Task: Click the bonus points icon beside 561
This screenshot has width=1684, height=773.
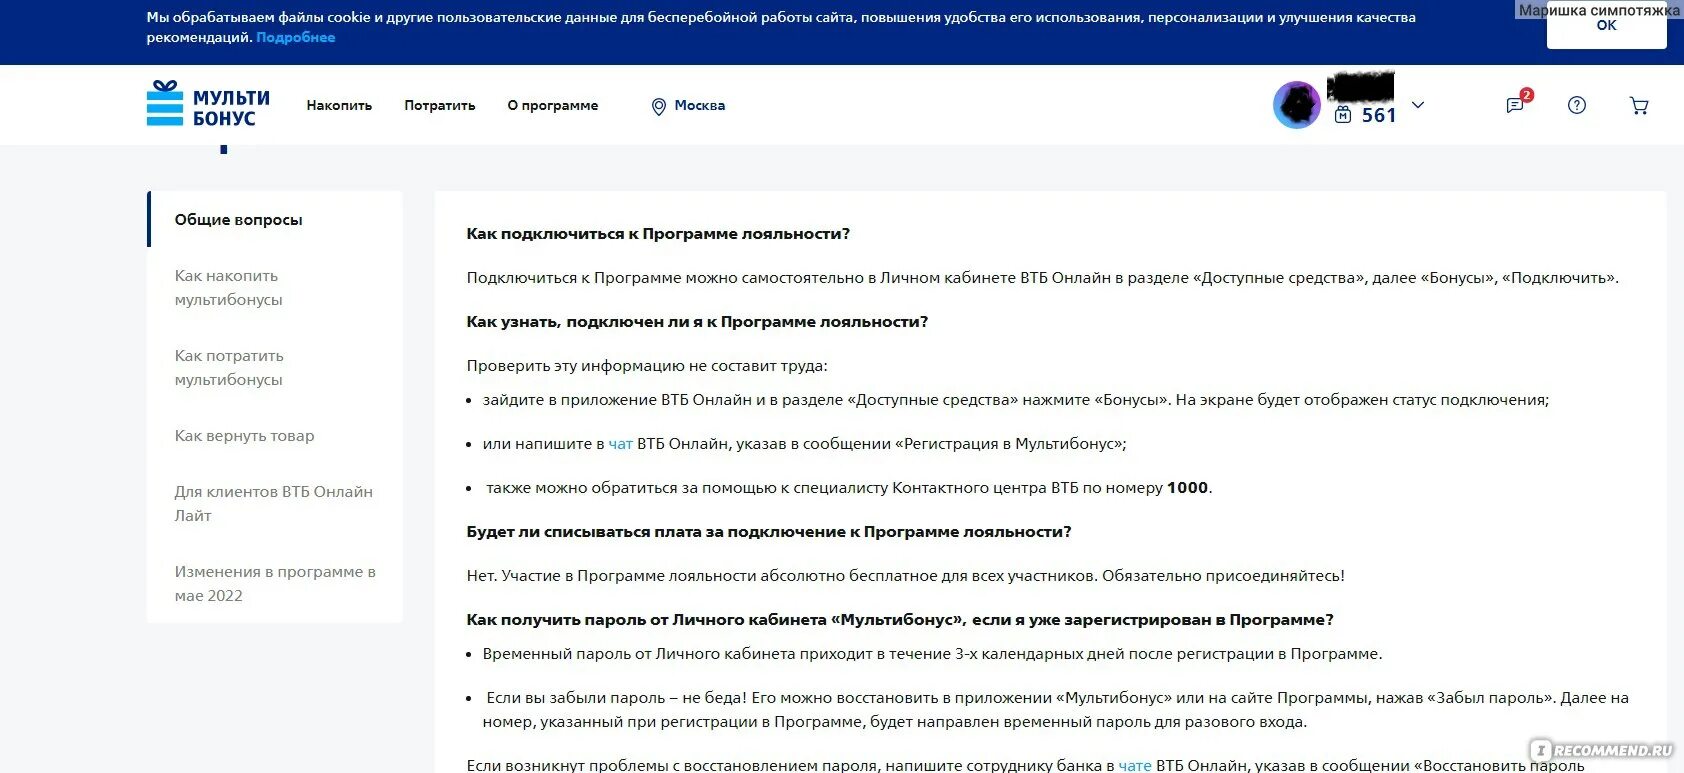Action: click(1343, 115)
